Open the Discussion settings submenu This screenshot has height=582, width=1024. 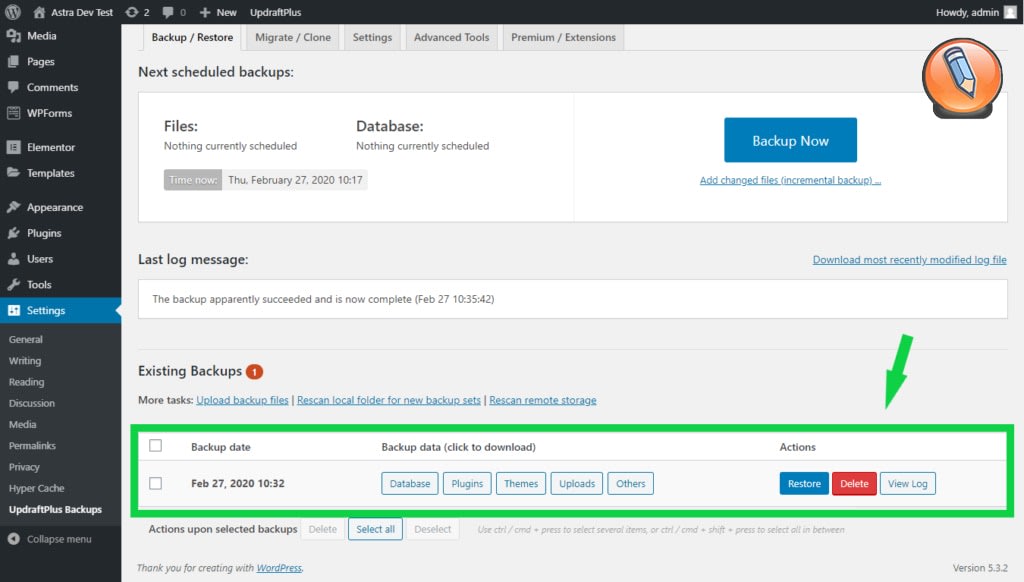click(x=31, y=403)
